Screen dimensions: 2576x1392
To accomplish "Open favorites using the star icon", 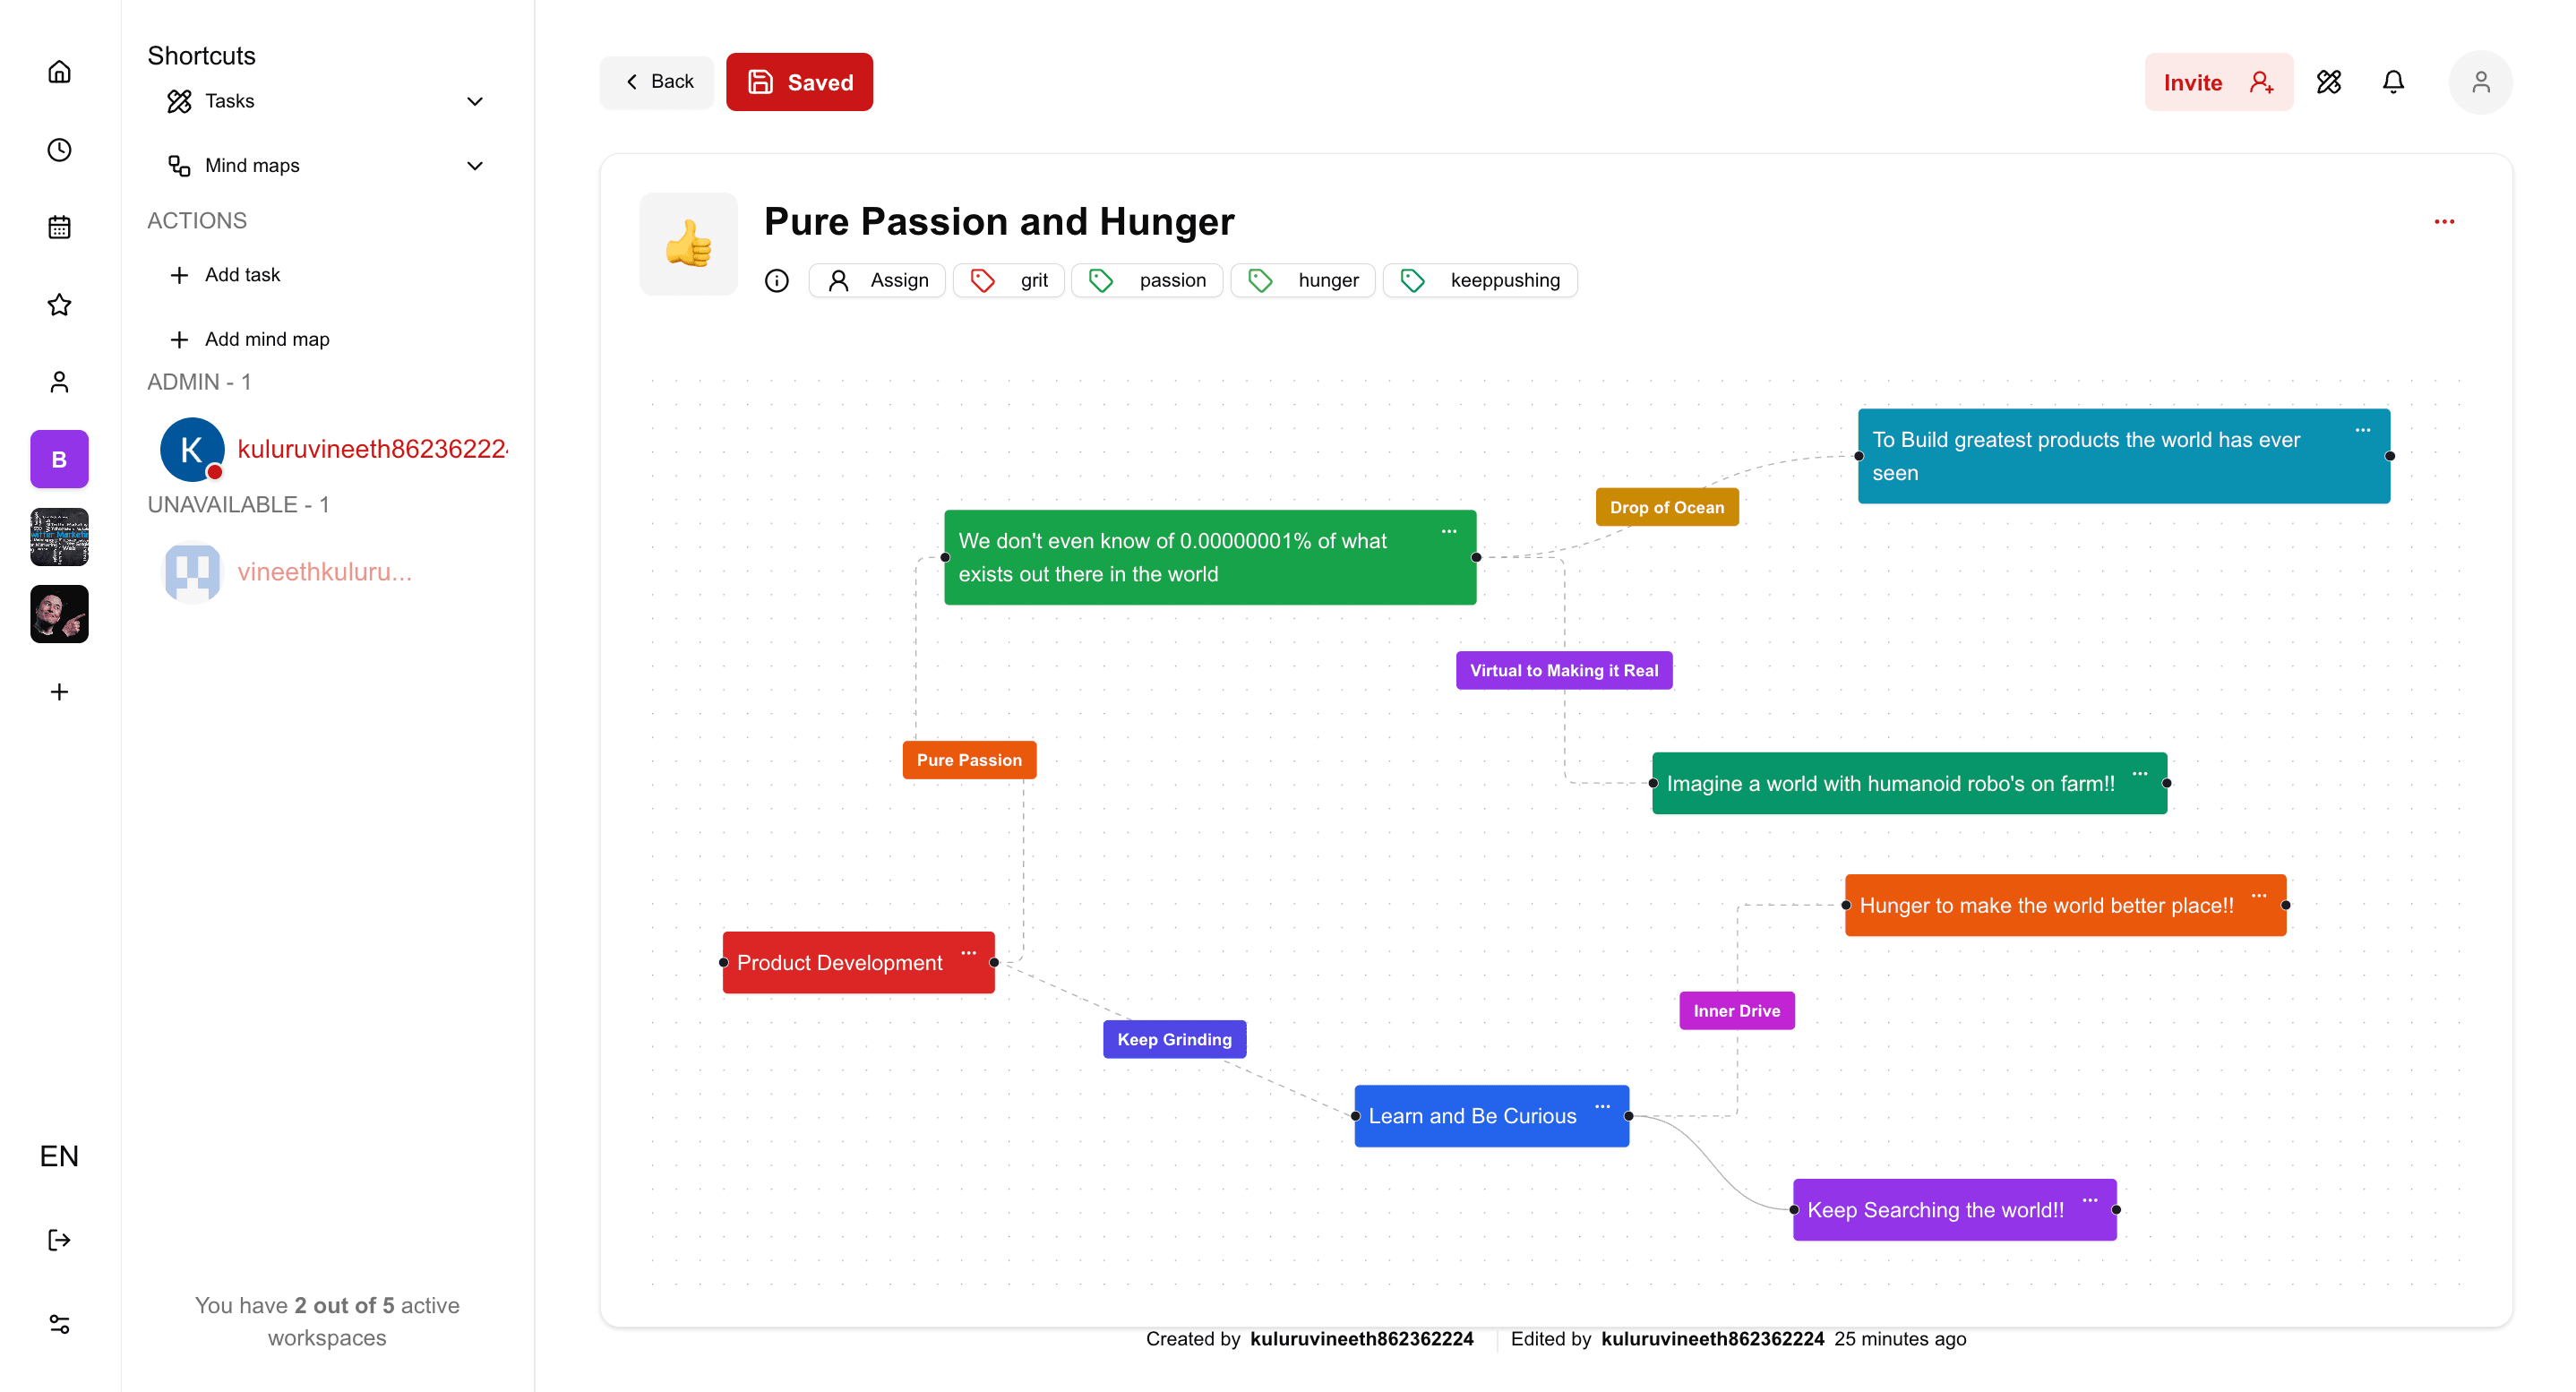I will pyautogui.click(x=59, y=305).
